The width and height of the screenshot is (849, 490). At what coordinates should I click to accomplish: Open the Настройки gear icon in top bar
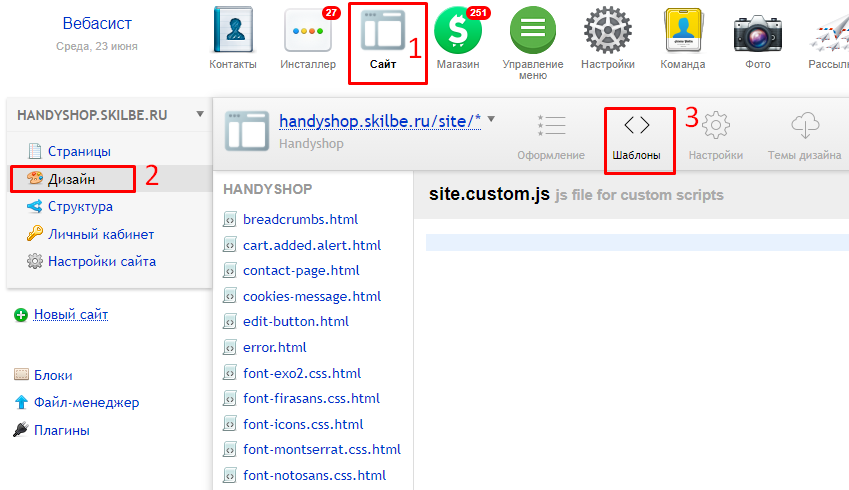point(608,32)
